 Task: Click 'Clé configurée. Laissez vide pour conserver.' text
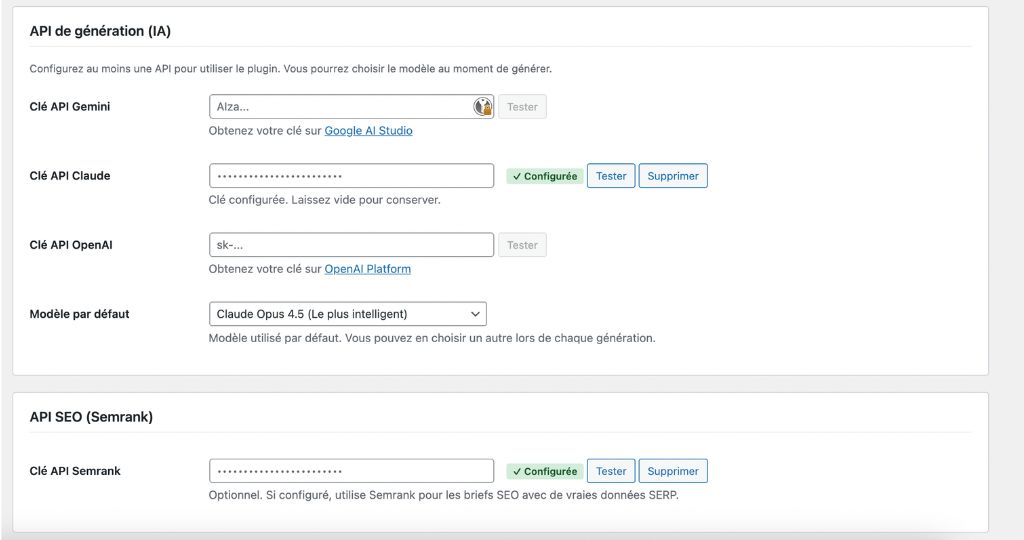(325, 200)
